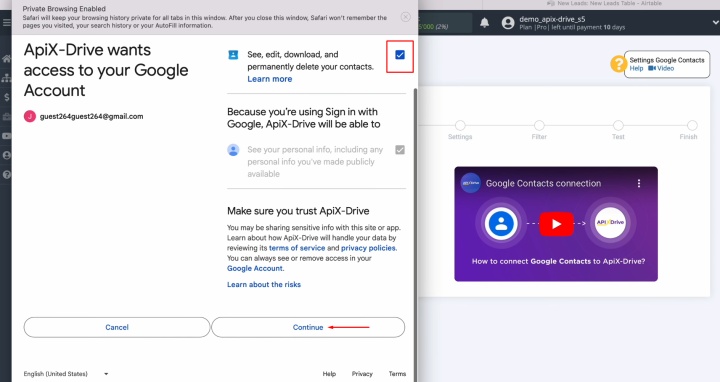Click the Google Contacts connection video title
The image size is (720, 382).
[x=543, y=183]
